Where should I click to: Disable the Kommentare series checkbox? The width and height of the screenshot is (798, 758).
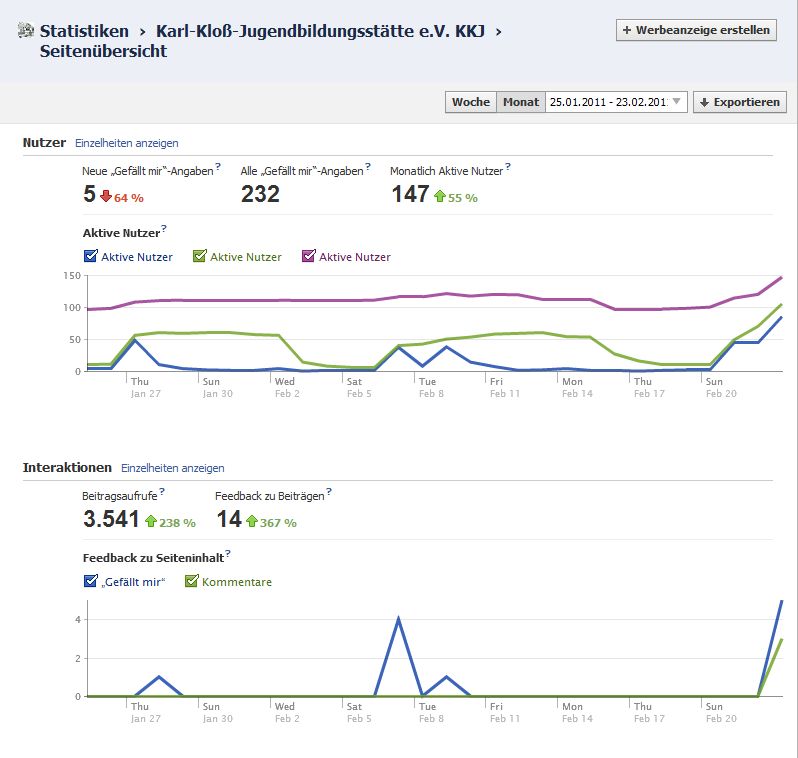coord(191,582)
